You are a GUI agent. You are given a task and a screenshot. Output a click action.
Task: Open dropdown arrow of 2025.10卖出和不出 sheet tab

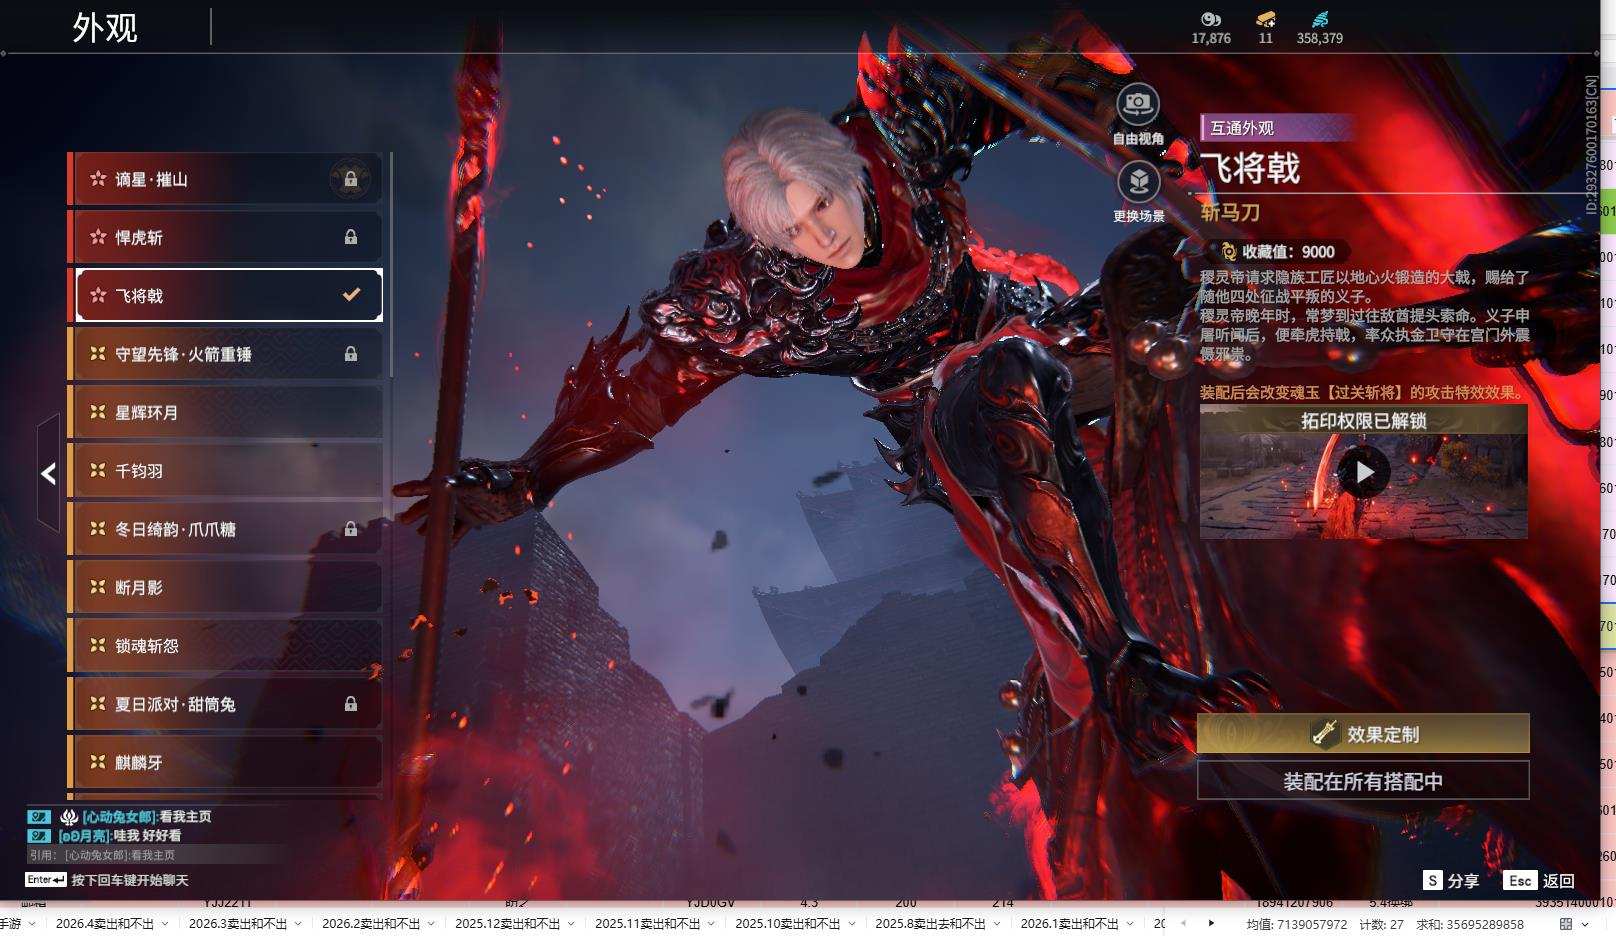[x=851, y=924]
